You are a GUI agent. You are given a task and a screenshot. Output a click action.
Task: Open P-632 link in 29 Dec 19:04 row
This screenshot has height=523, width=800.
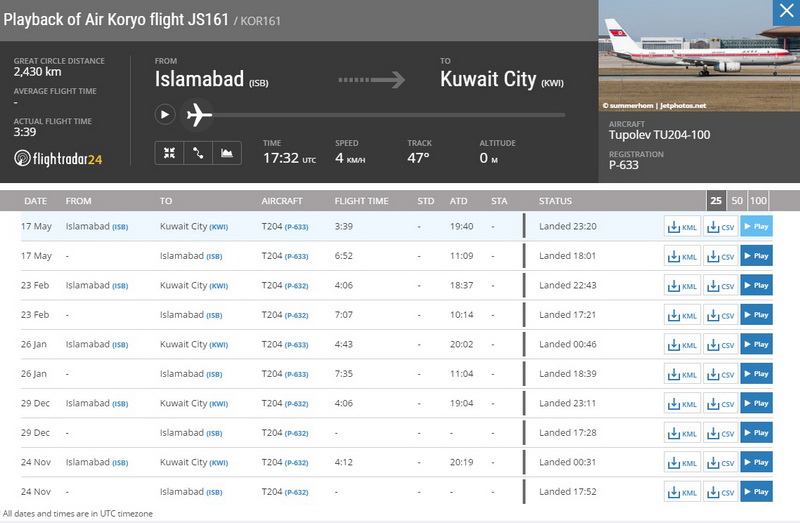(x=296, y=404)
